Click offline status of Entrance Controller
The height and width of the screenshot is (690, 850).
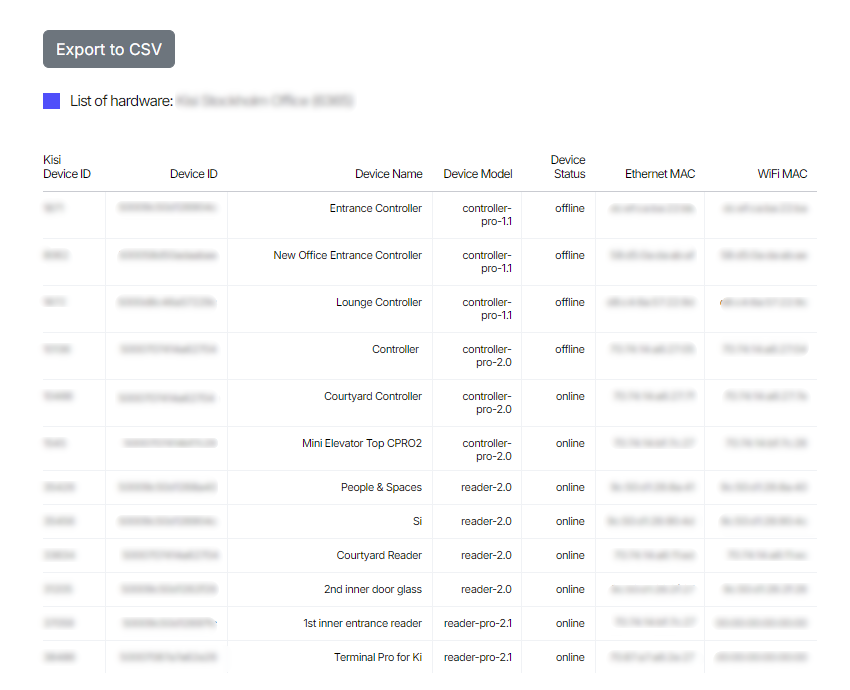tap(570, 208)
